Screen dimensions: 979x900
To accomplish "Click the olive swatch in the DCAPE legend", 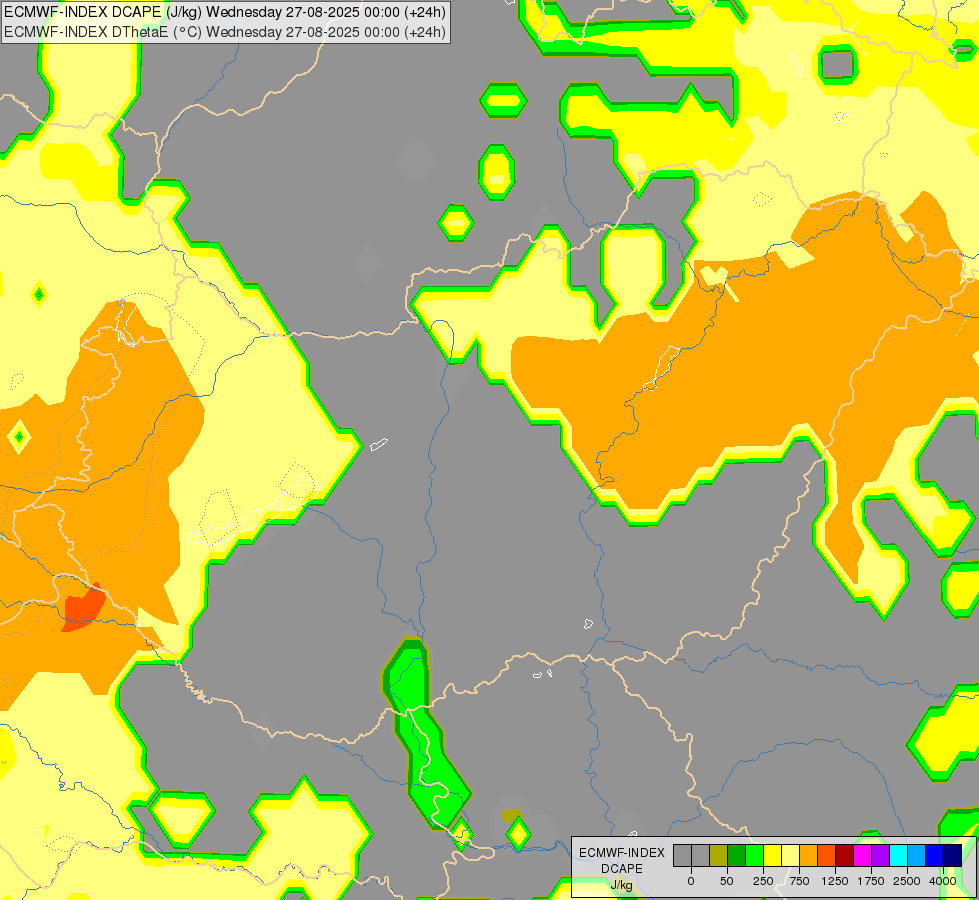I will [719, 855].
